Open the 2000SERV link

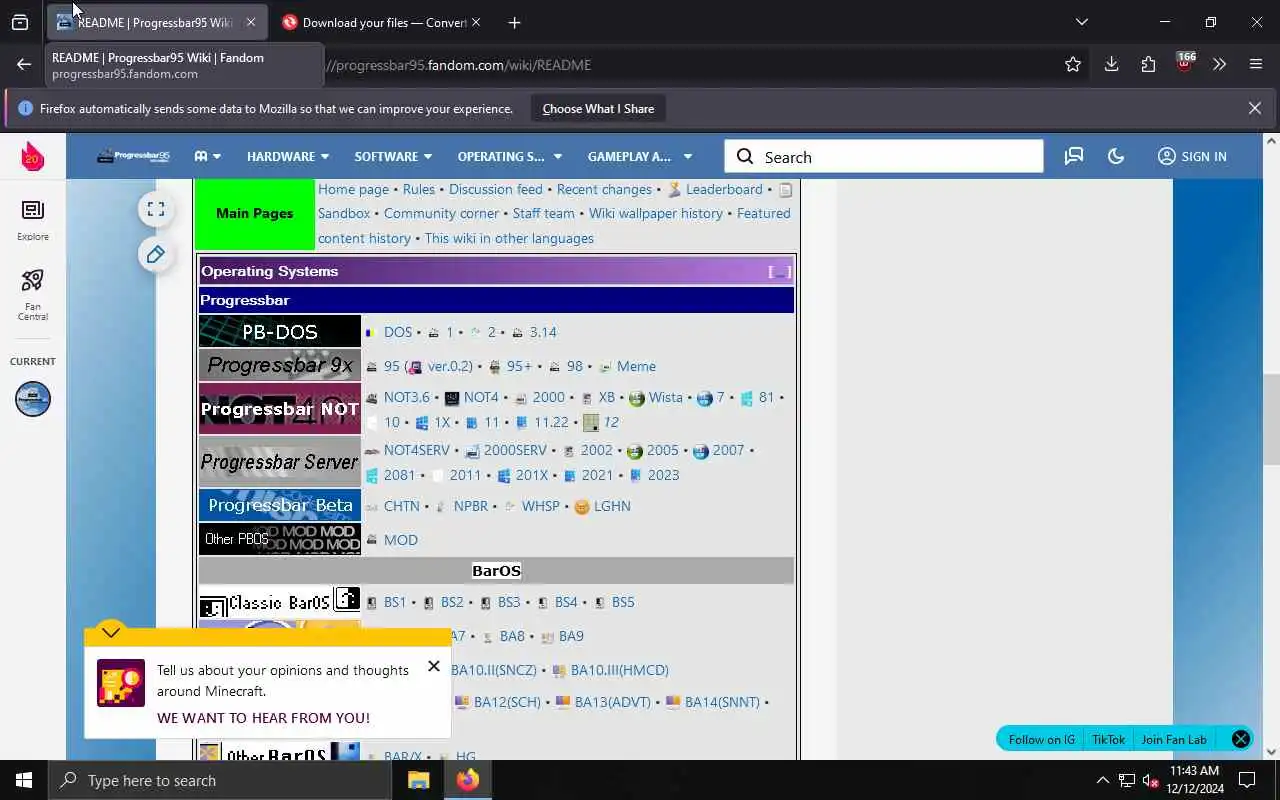click(x=515, y=450)
